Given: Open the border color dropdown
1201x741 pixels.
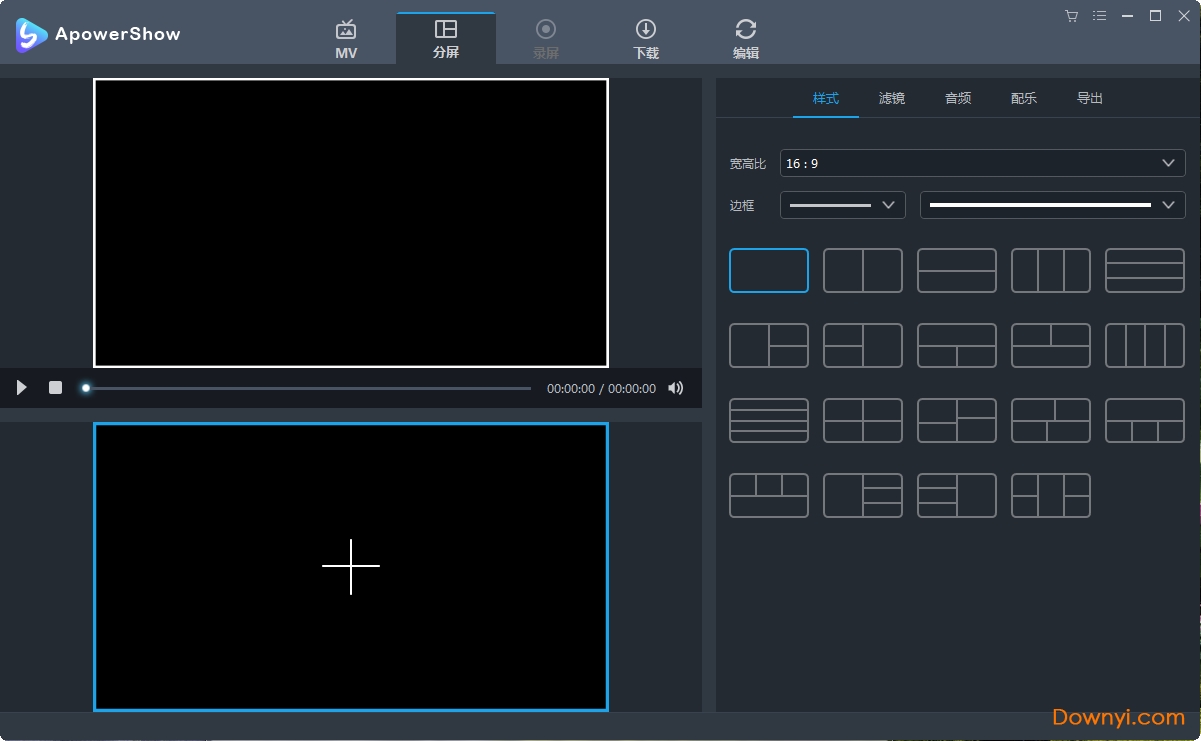Looking at the screenshot, I should 1052,205.
